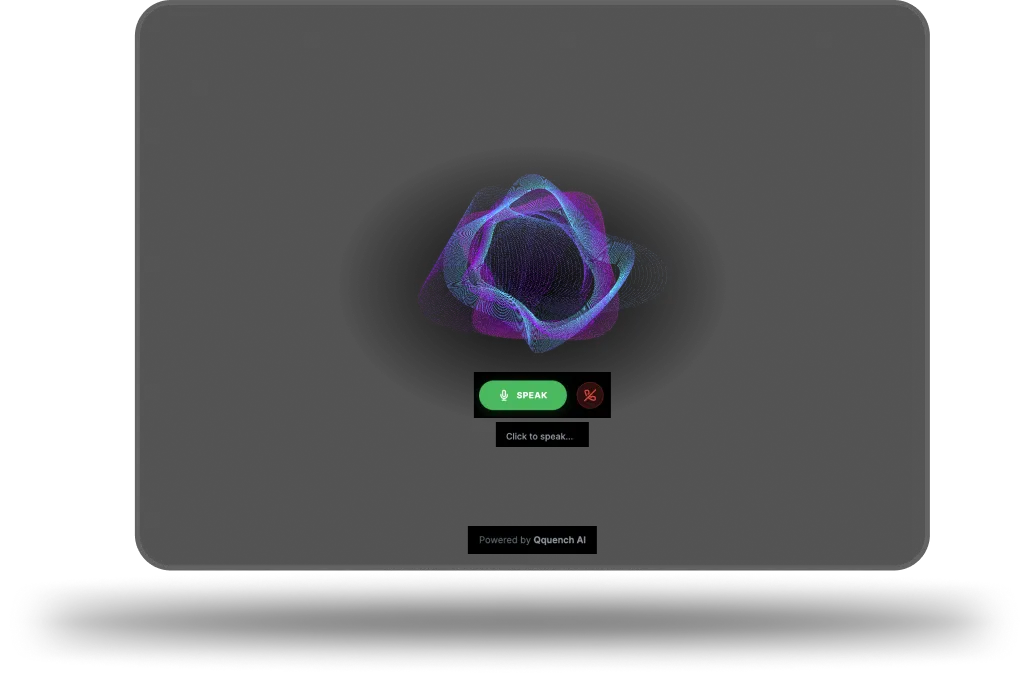This screenshot has width=1029, height=675.
Task: Click the green SPEAK button
Action: 523,395
